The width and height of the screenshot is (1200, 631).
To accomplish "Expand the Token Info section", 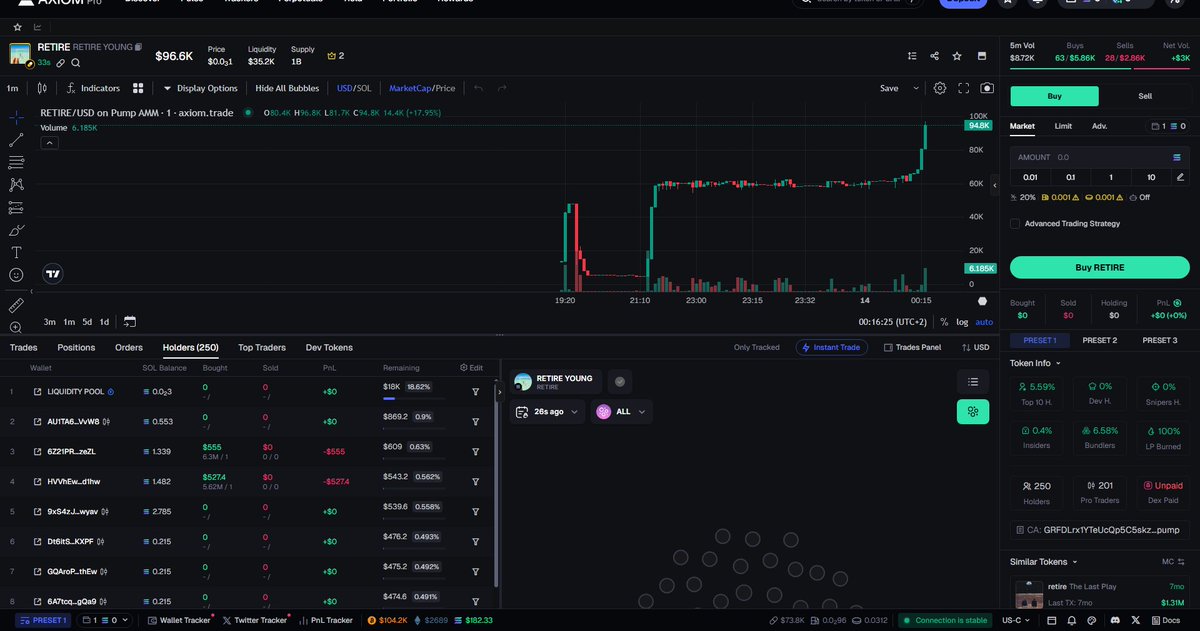I will (x=1035, y=363).
